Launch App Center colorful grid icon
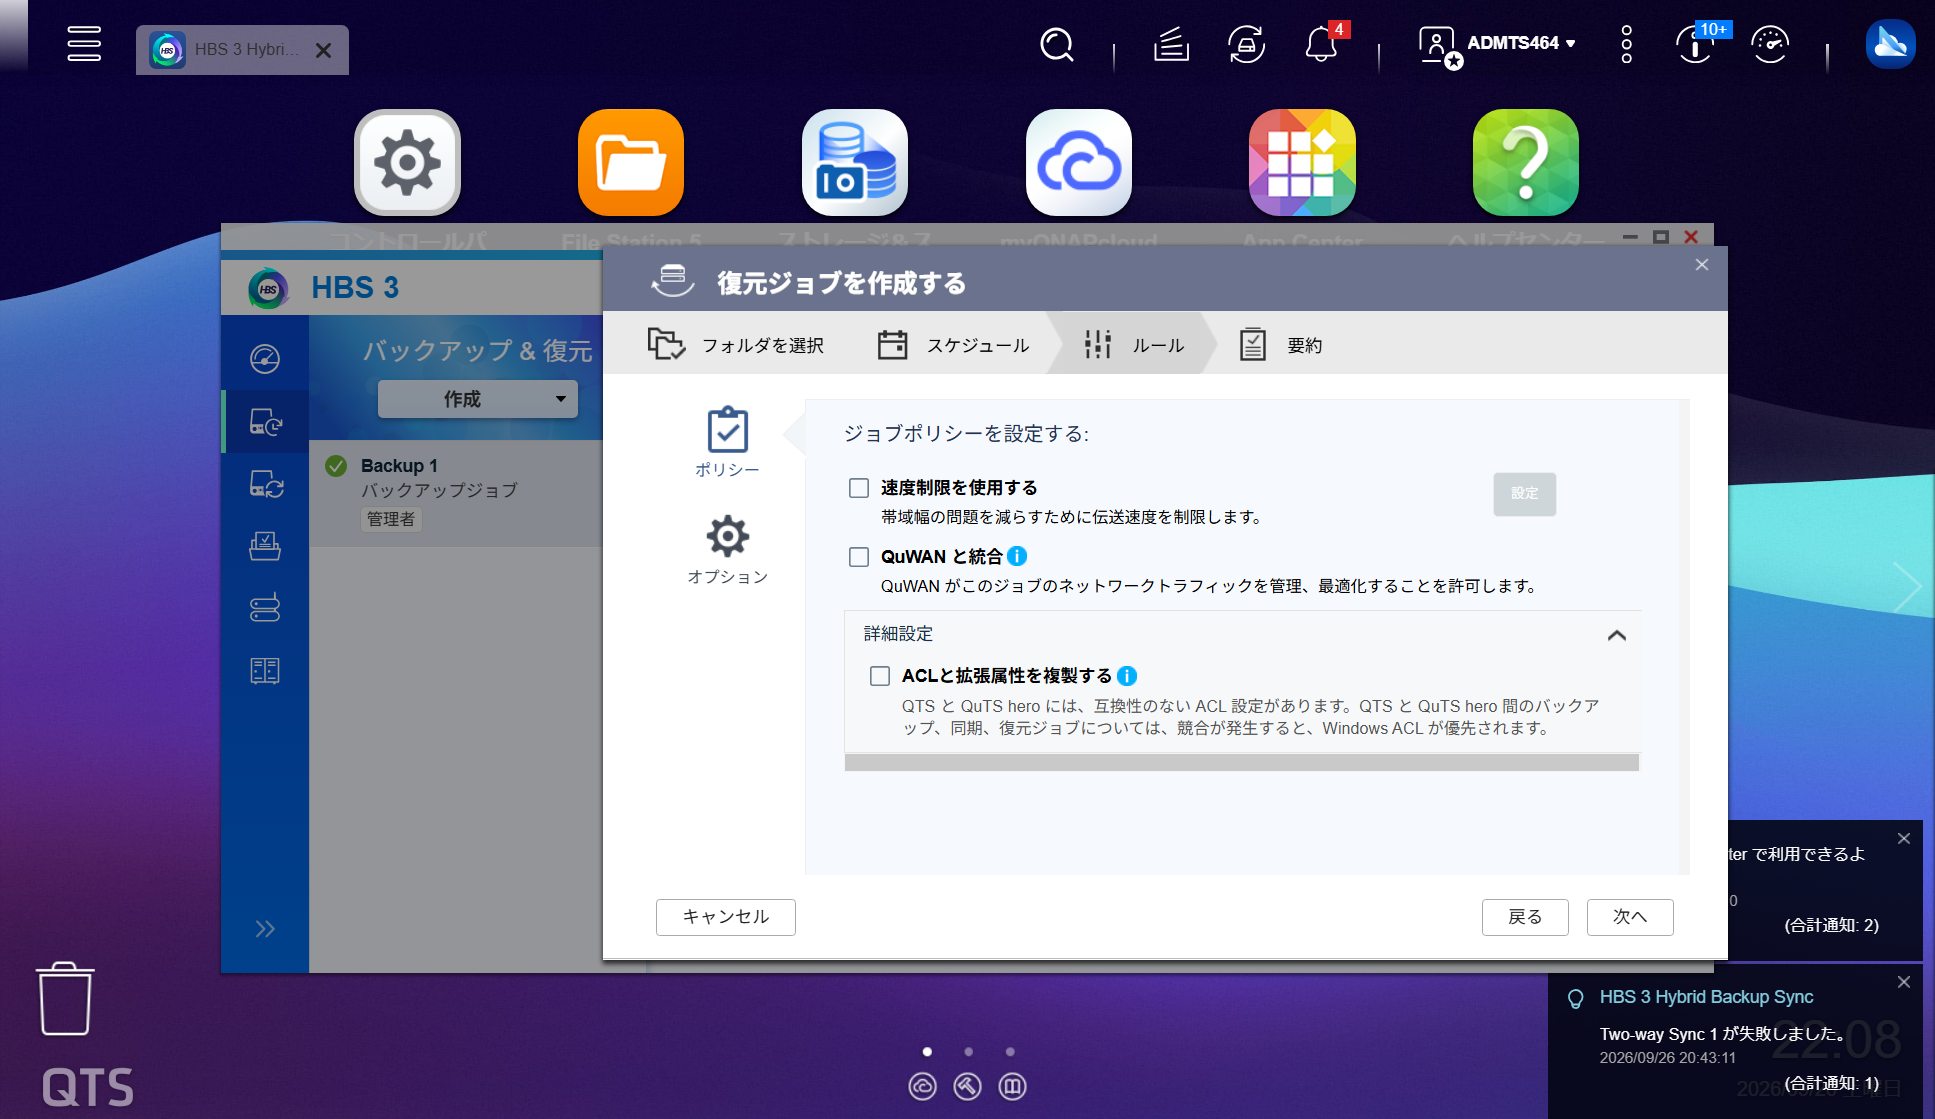Image resolution: width=1935 pixels, height=1119 pixels. pos(1302,163)
